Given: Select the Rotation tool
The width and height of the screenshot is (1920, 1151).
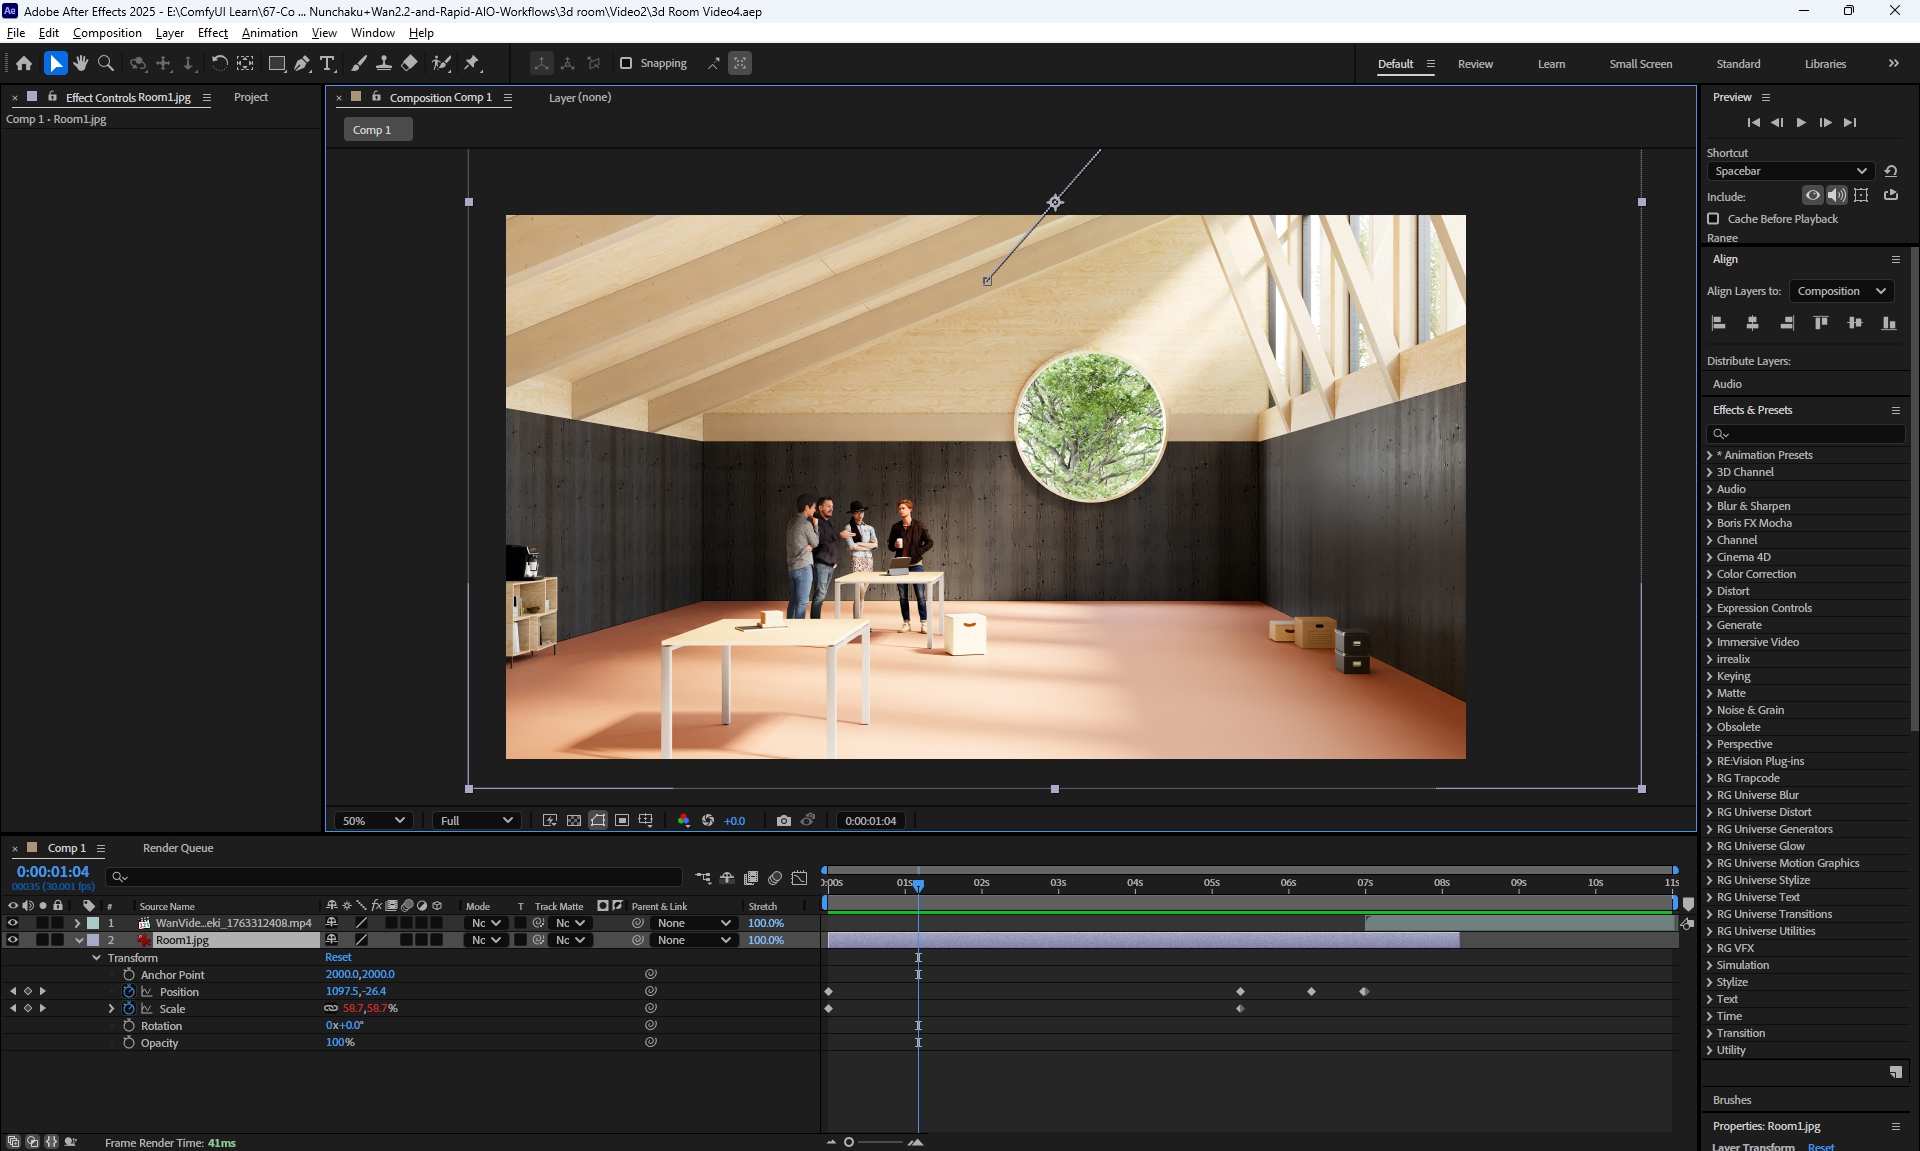Looking at the screenshot, I should [x=219, y=63].
